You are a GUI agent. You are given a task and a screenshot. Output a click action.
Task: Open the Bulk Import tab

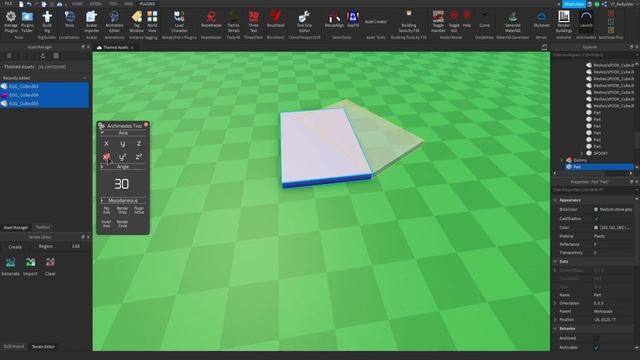pyautogui.click(x=14, y=347)
